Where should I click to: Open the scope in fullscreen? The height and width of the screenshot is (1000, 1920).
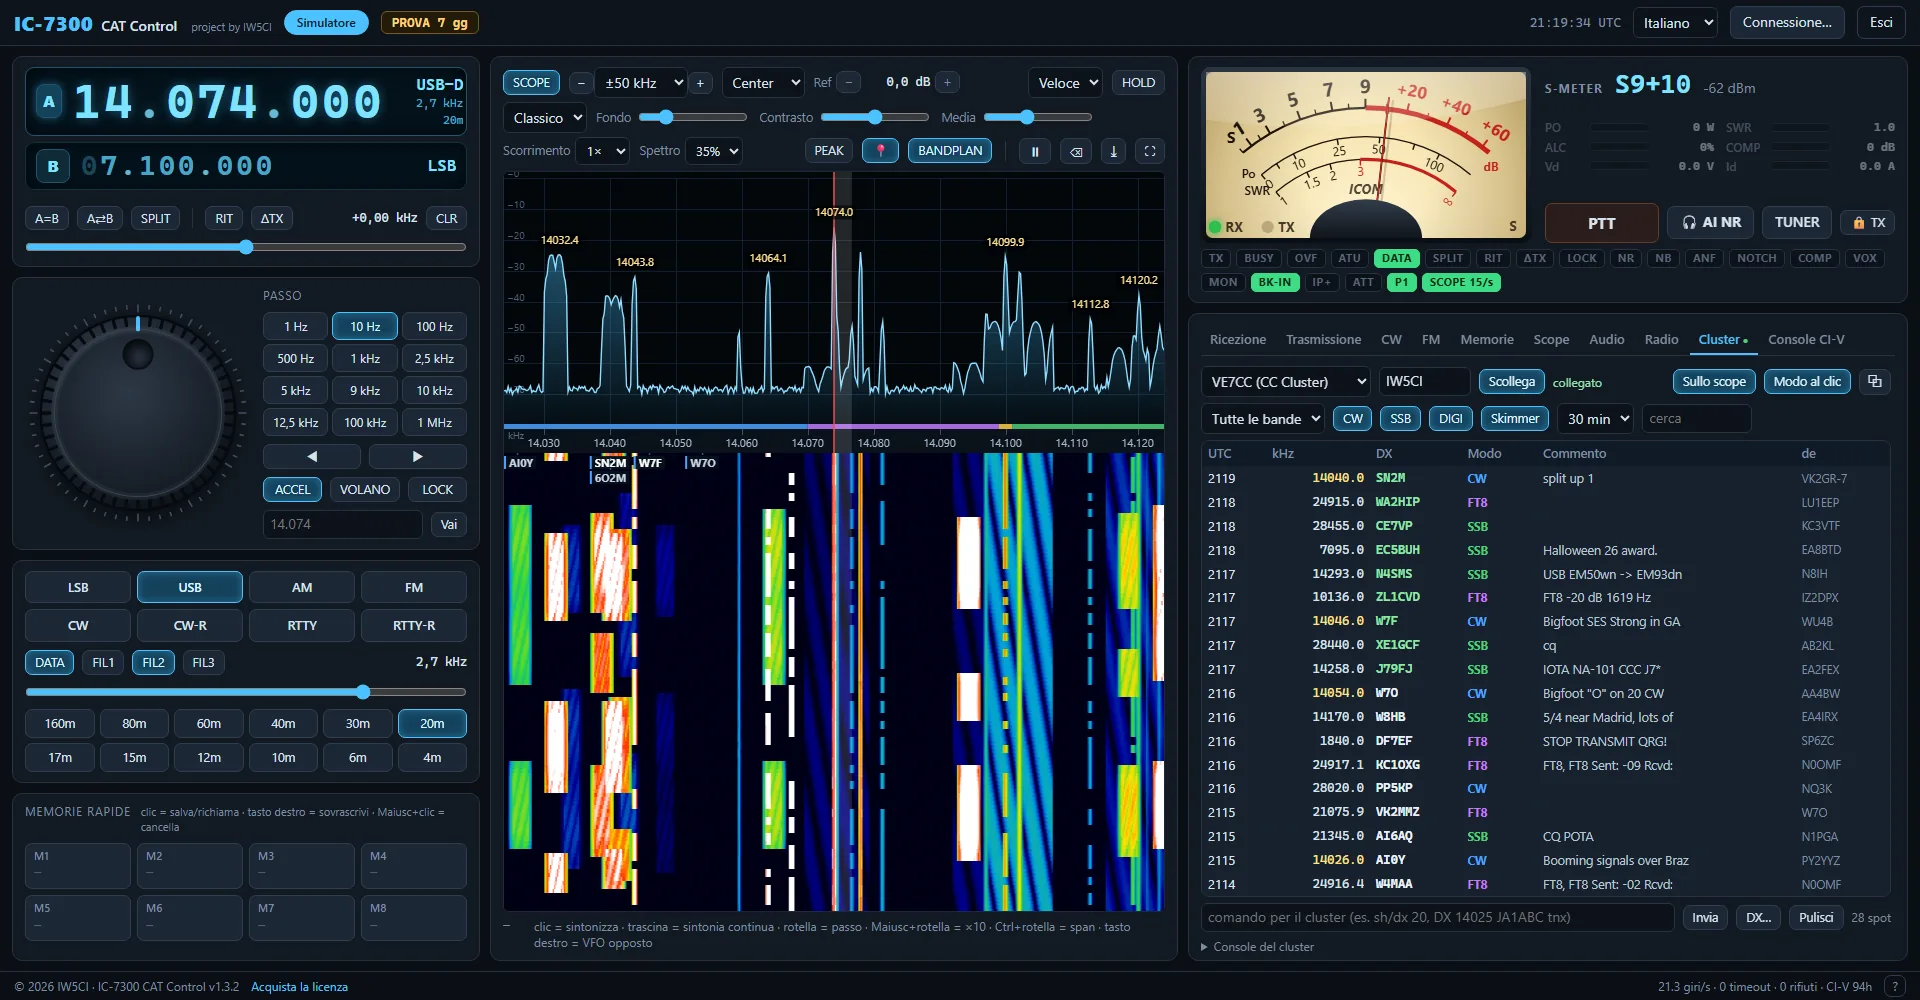coord(1150,151)
